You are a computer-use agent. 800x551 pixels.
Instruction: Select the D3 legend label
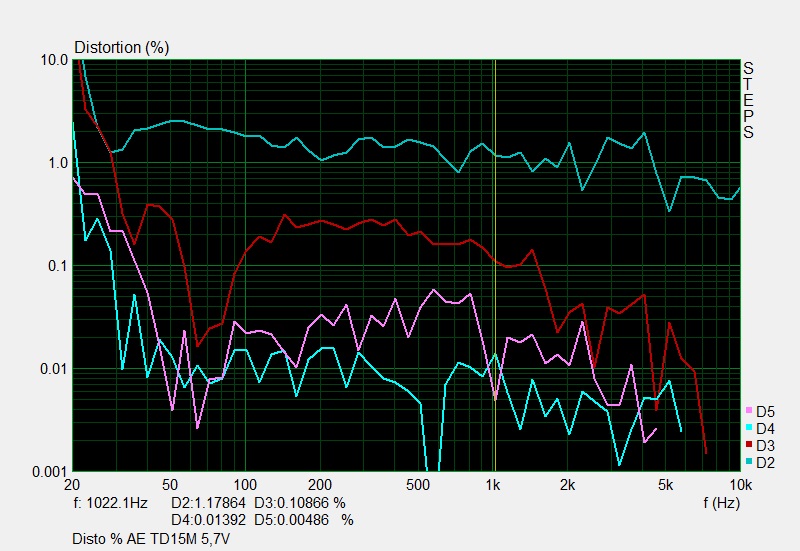[x=765, y=446]
